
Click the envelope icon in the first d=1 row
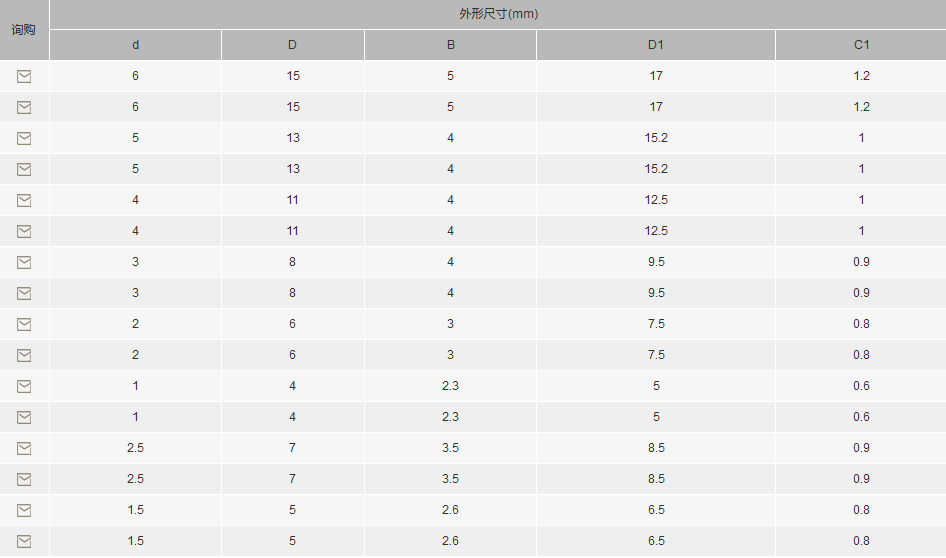24,386
